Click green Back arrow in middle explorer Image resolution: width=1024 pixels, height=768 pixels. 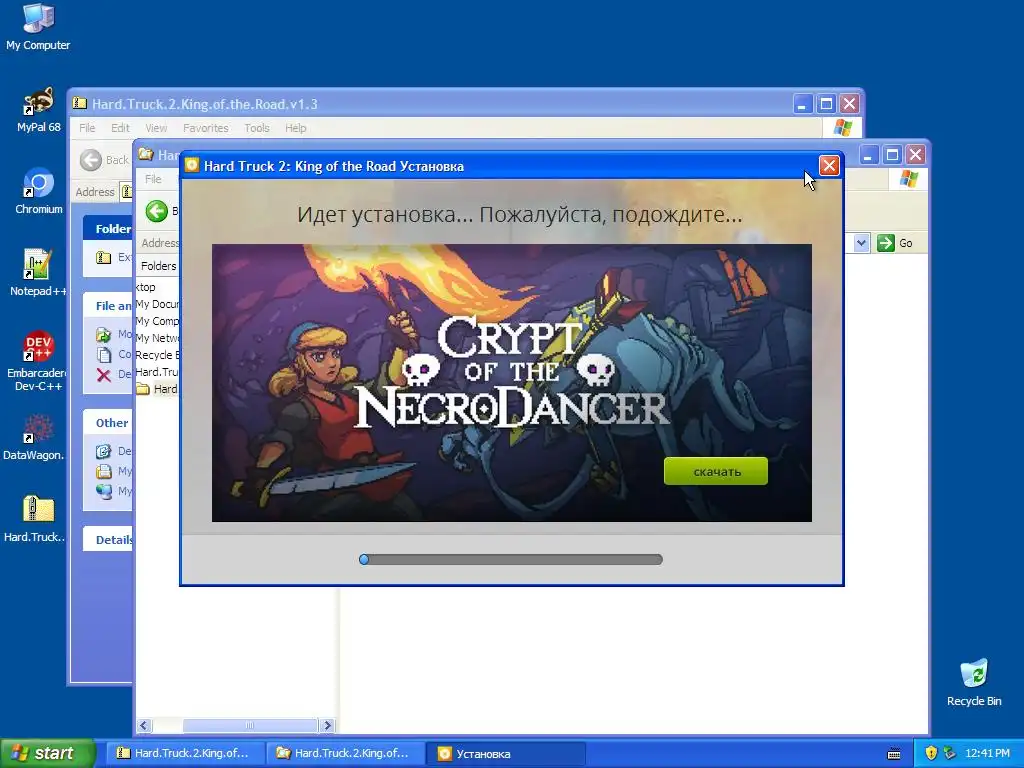(x=157, y=211)
